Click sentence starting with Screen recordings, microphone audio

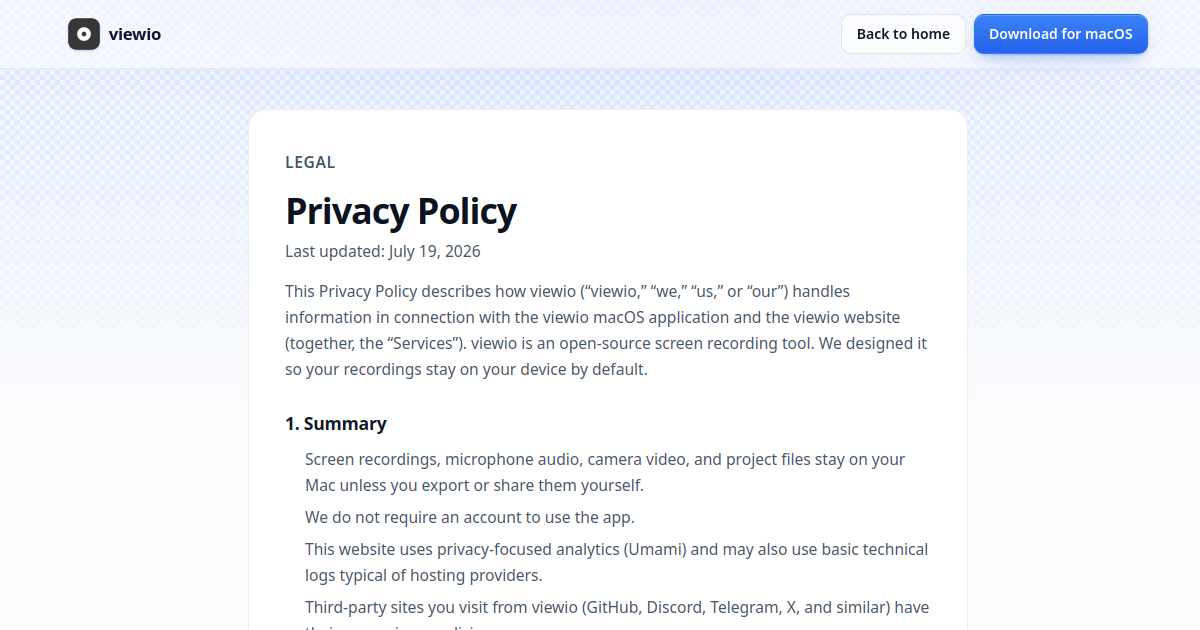(605, 472)
